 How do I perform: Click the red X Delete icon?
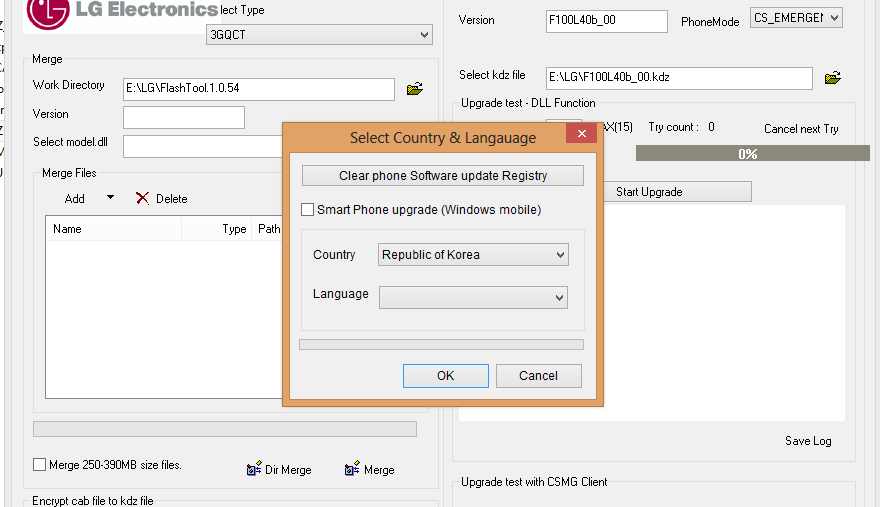(143, 198)
